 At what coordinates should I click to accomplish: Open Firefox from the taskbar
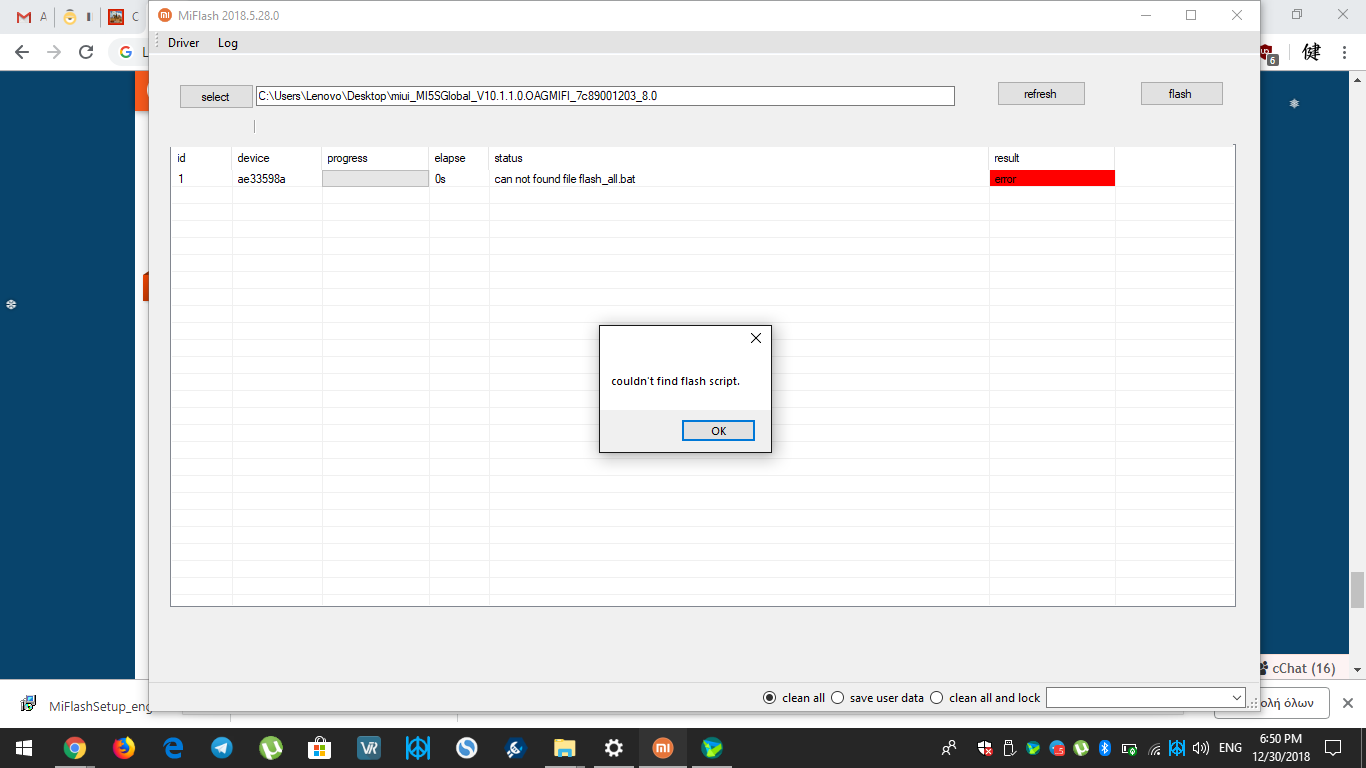(x=123, y=748)
